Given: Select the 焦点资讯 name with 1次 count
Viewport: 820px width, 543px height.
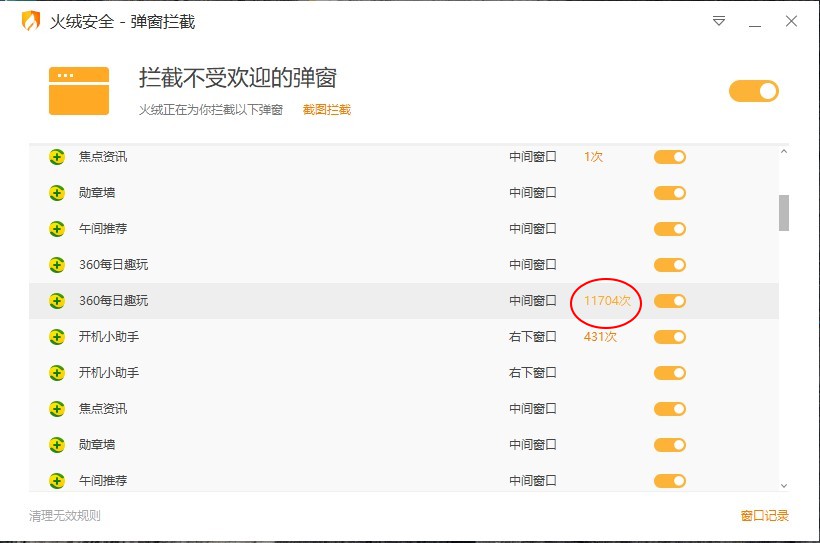Looking at the screenshot, I should [x=103, y=157].
